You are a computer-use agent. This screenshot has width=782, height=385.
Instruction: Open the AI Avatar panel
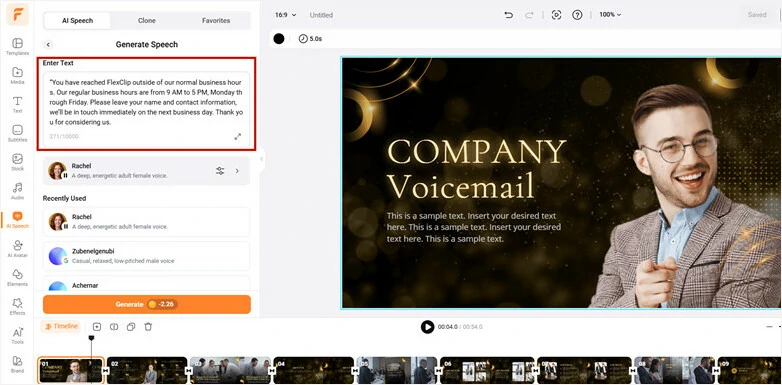point(17,248)
